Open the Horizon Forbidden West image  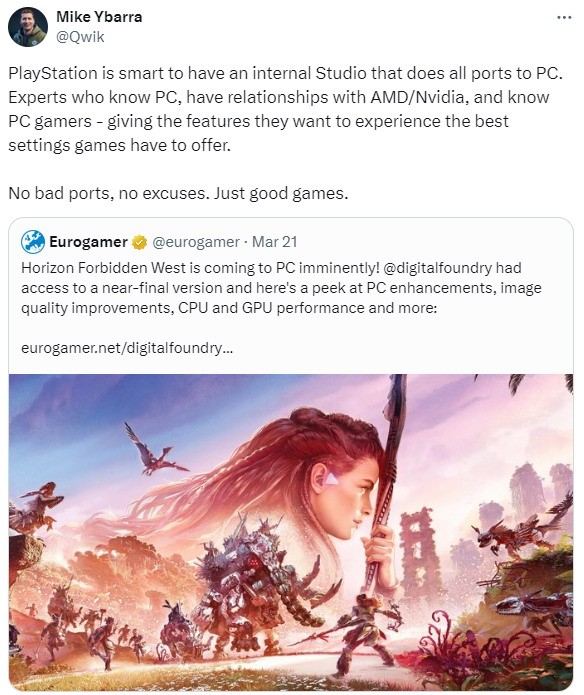click(x=291, y=531)
